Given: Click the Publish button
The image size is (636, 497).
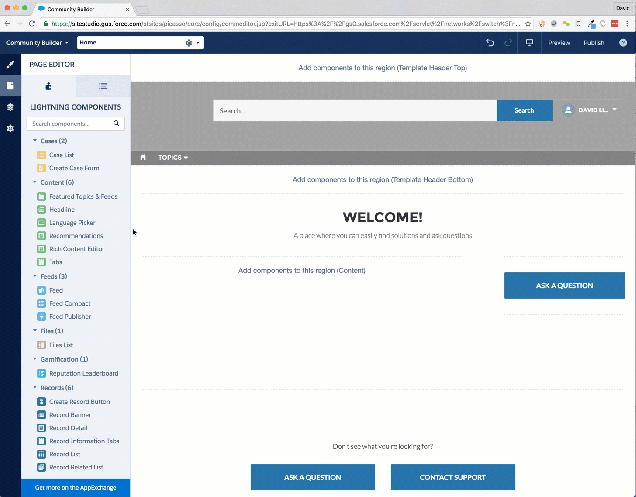Looking at the screenshot, I should tap(594, 43).
